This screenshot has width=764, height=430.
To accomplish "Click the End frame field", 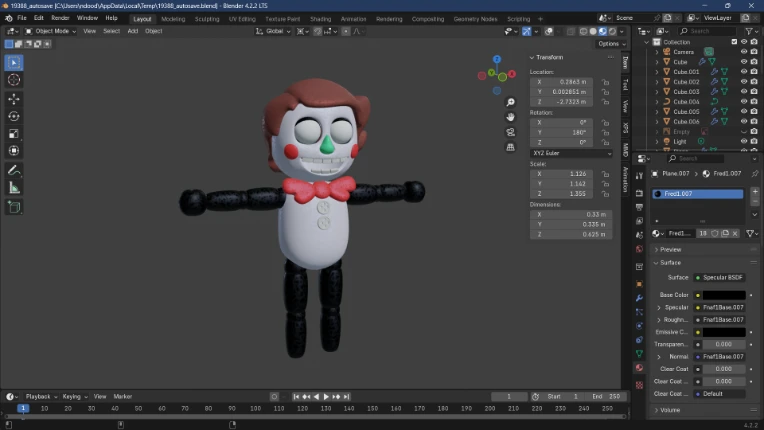I will 608,397.
